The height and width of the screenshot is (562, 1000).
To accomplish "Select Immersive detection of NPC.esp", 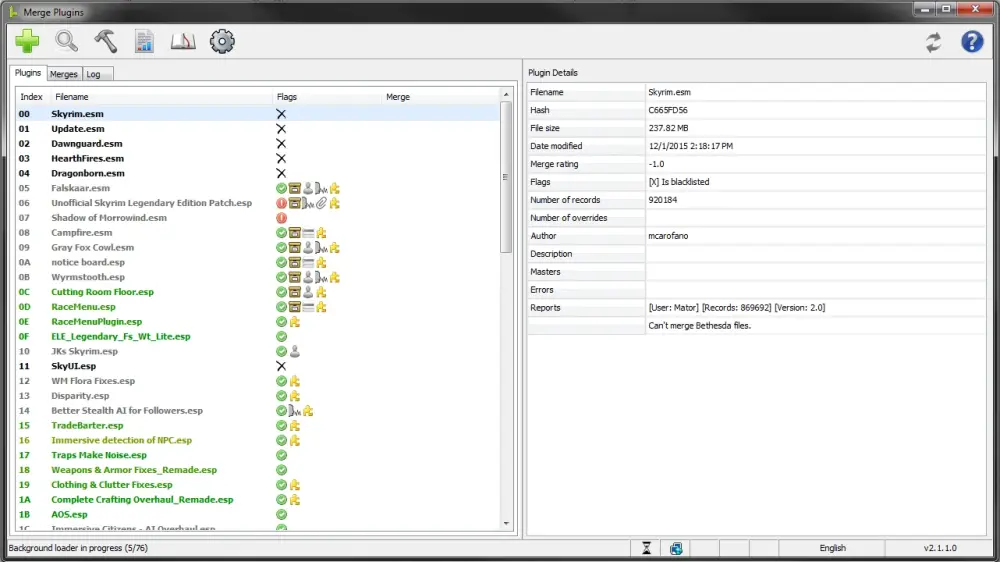I will (121, 440).
